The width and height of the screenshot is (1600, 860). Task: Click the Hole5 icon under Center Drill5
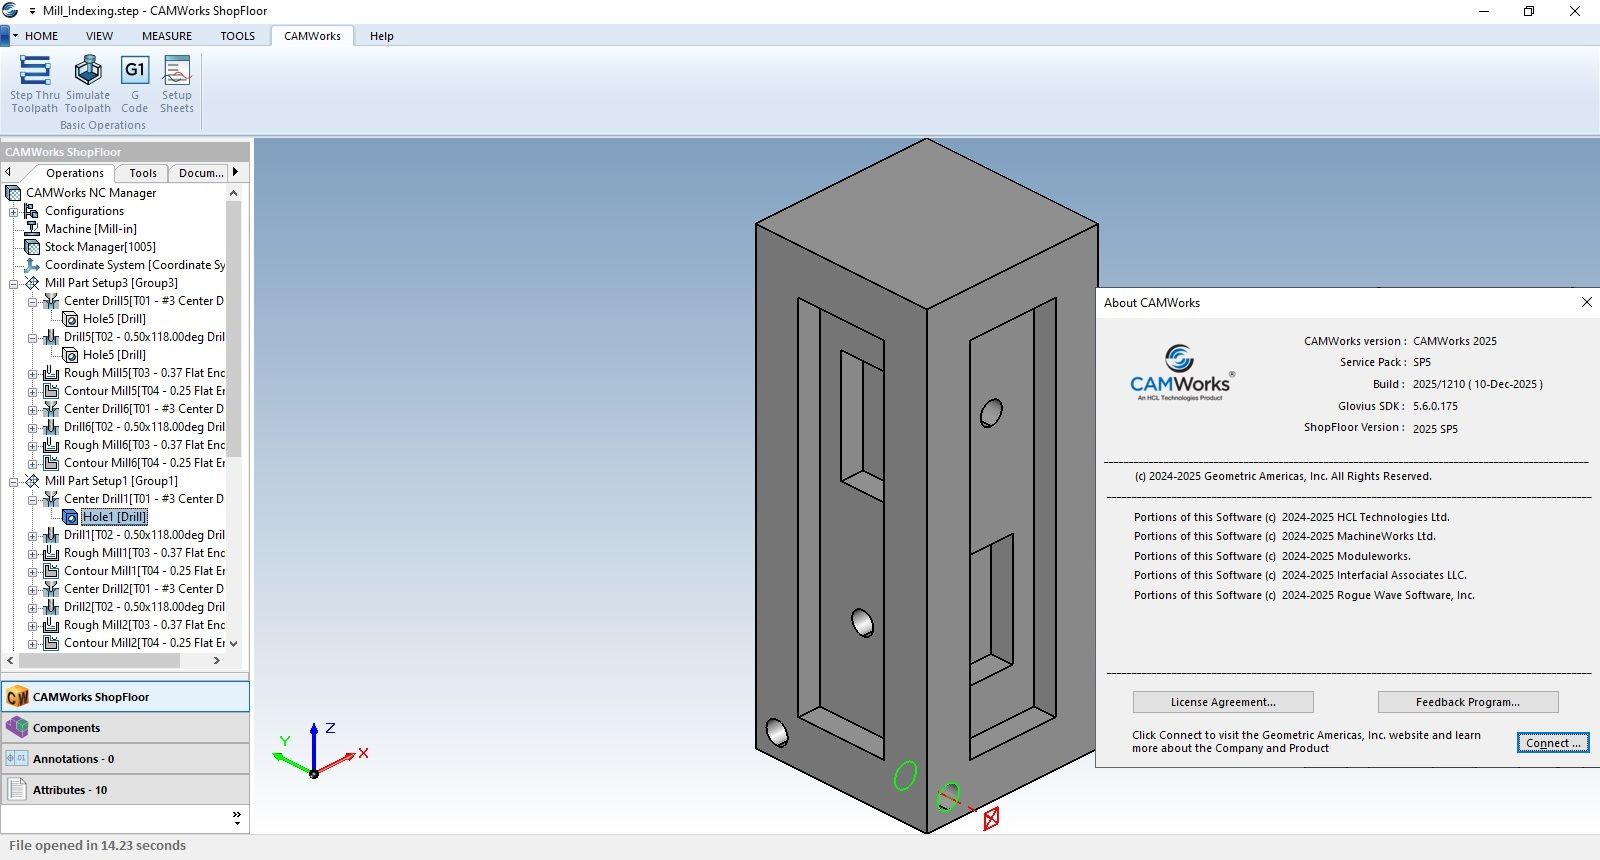(x=70, y=319)
